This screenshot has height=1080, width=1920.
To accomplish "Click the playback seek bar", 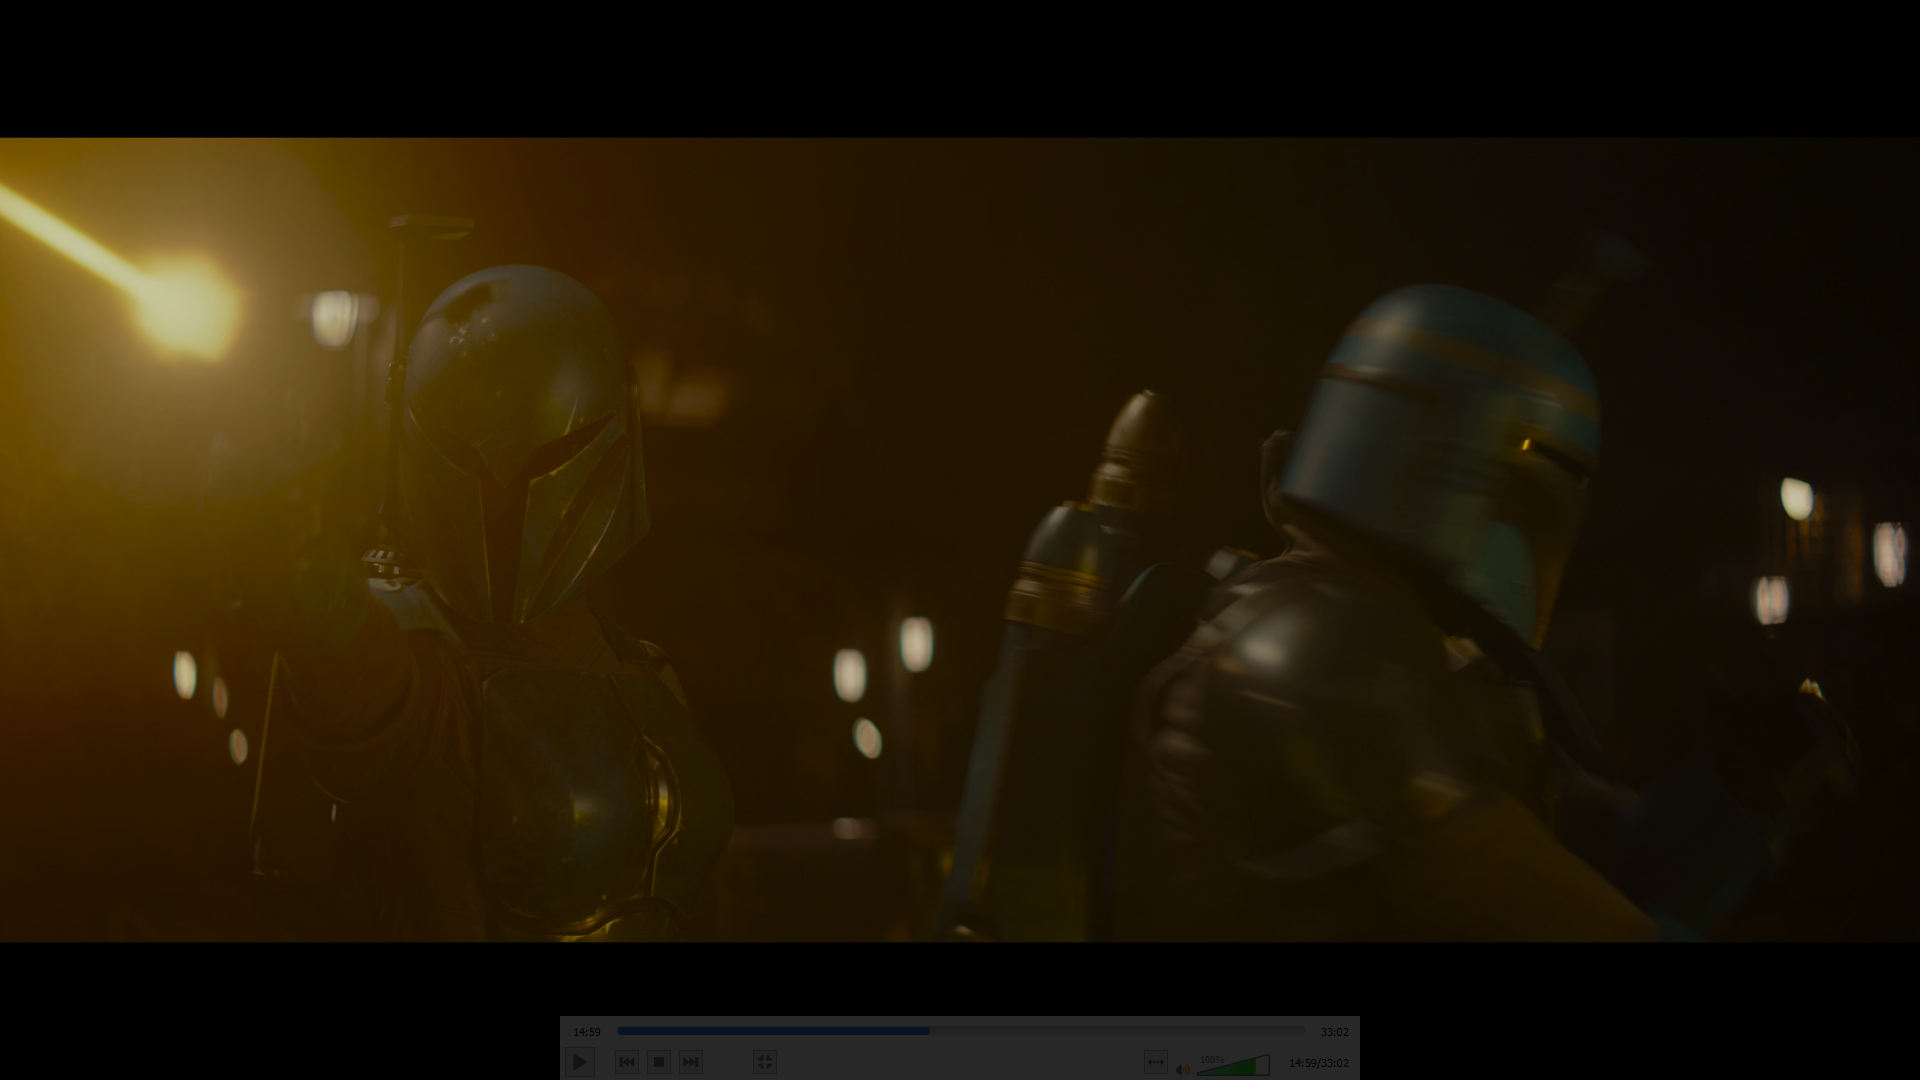I will [x=961, y=1031].
